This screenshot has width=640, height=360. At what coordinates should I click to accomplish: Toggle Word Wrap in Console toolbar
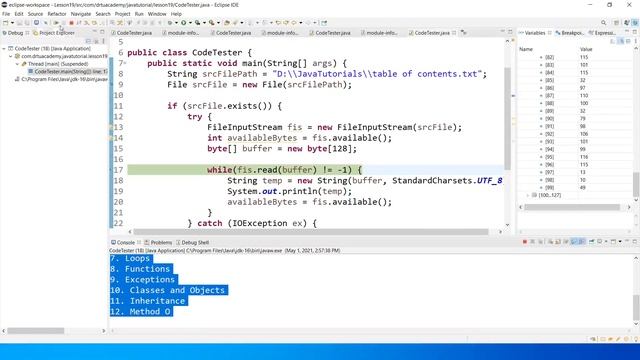pyautogui.click(x=566, y=242)
